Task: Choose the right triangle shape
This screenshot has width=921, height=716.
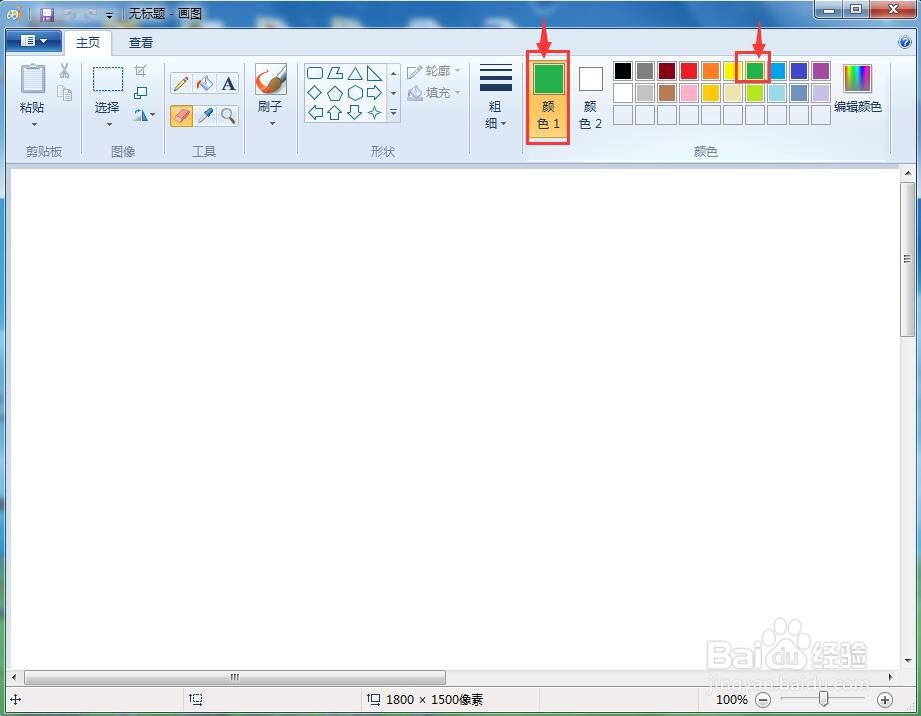Action: pos(374,73)
